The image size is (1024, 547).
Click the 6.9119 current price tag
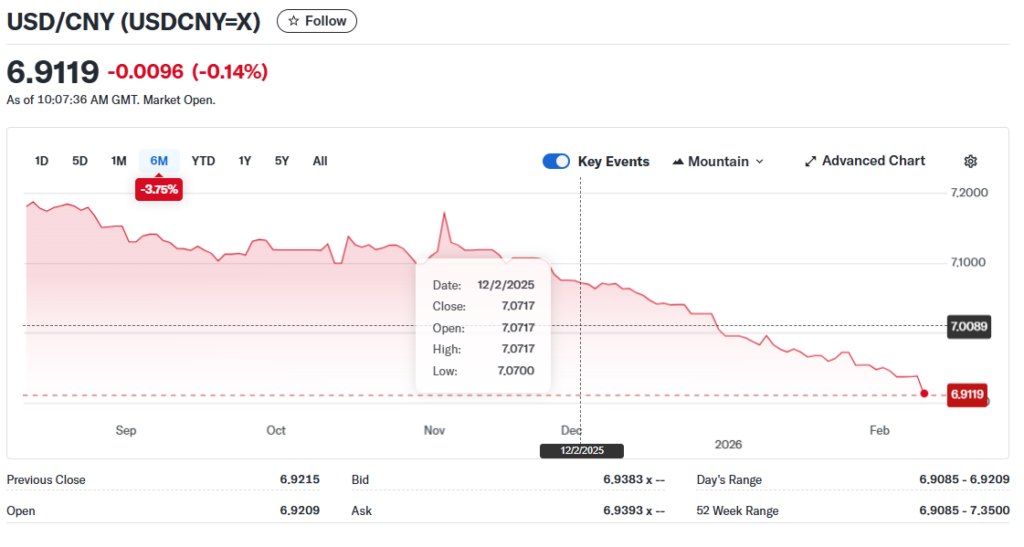(967, 394)
